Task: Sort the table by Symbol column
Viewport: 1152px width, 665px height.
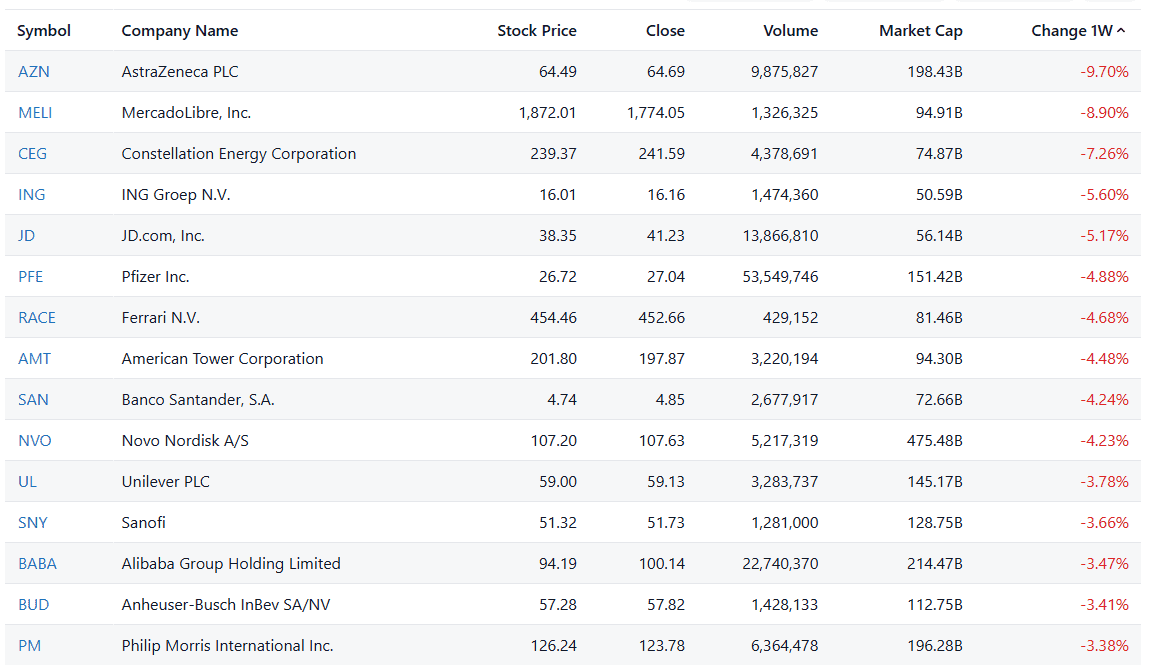Action: coord(44,31)
